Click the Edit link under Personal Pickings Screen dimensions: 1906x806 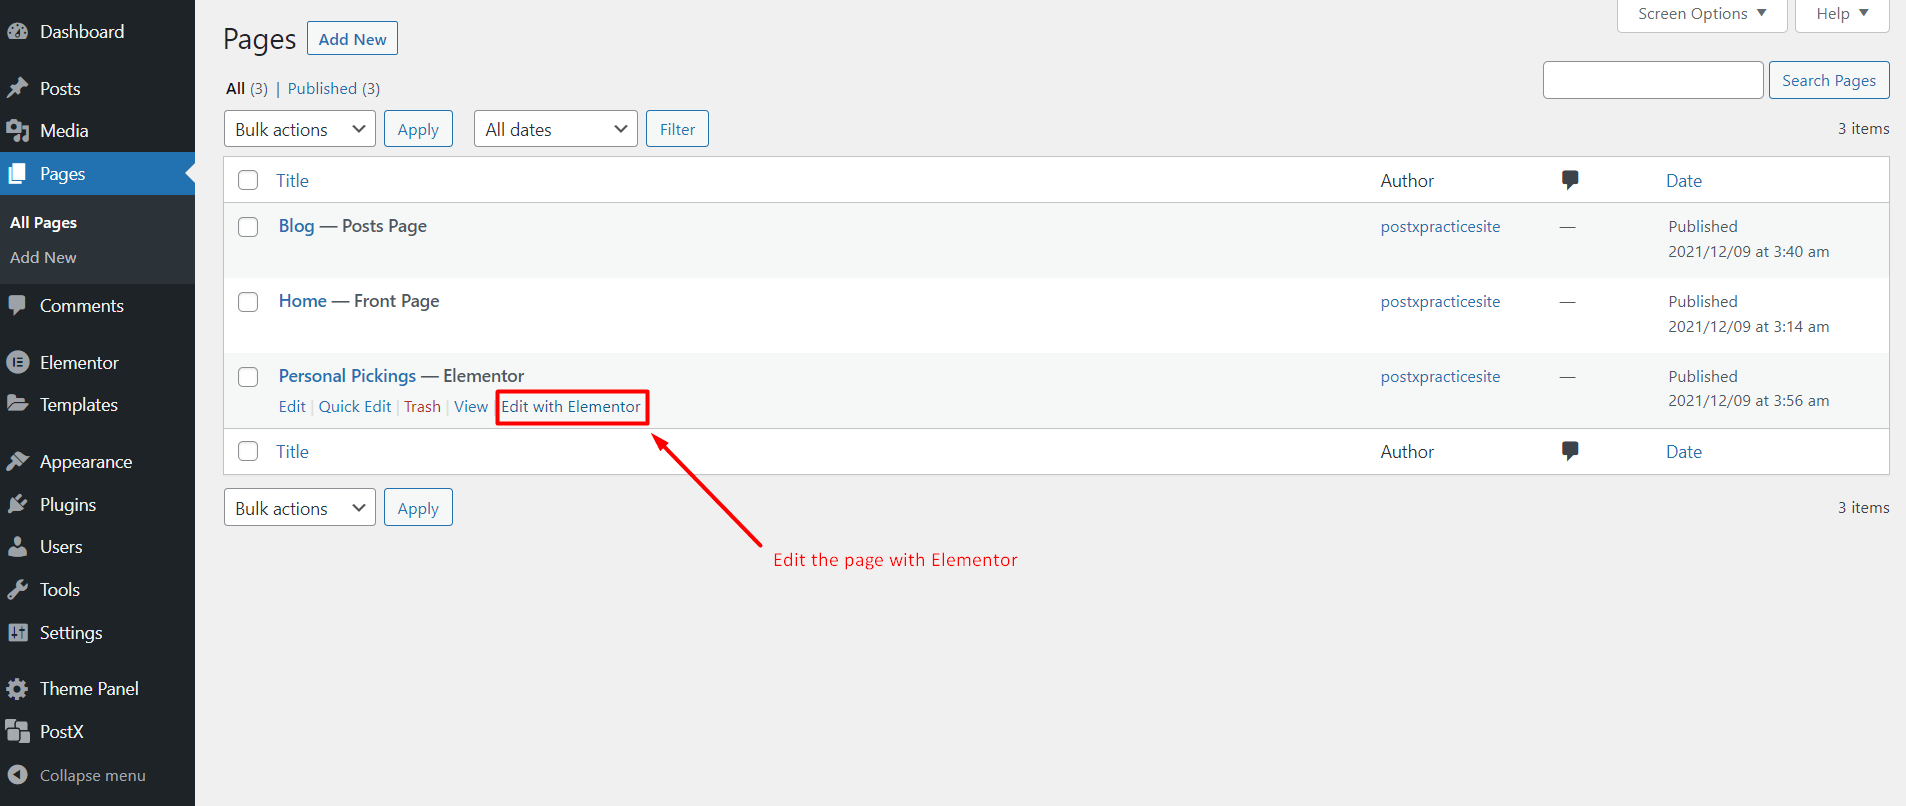pyautogui.click(x=292, y=407)
